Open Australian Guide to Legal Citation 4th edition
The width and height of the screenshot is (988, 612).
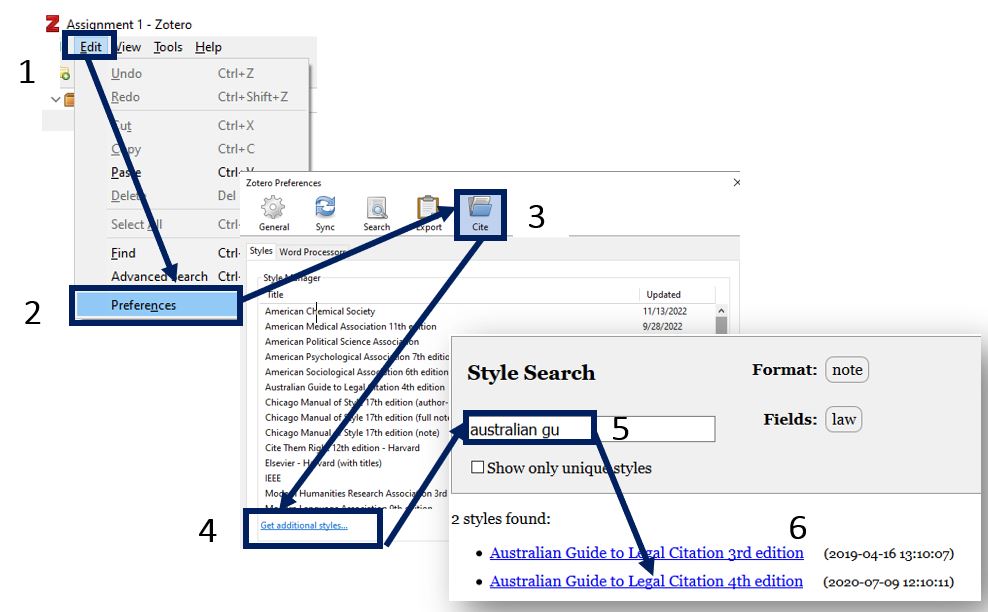coord(645,581)
